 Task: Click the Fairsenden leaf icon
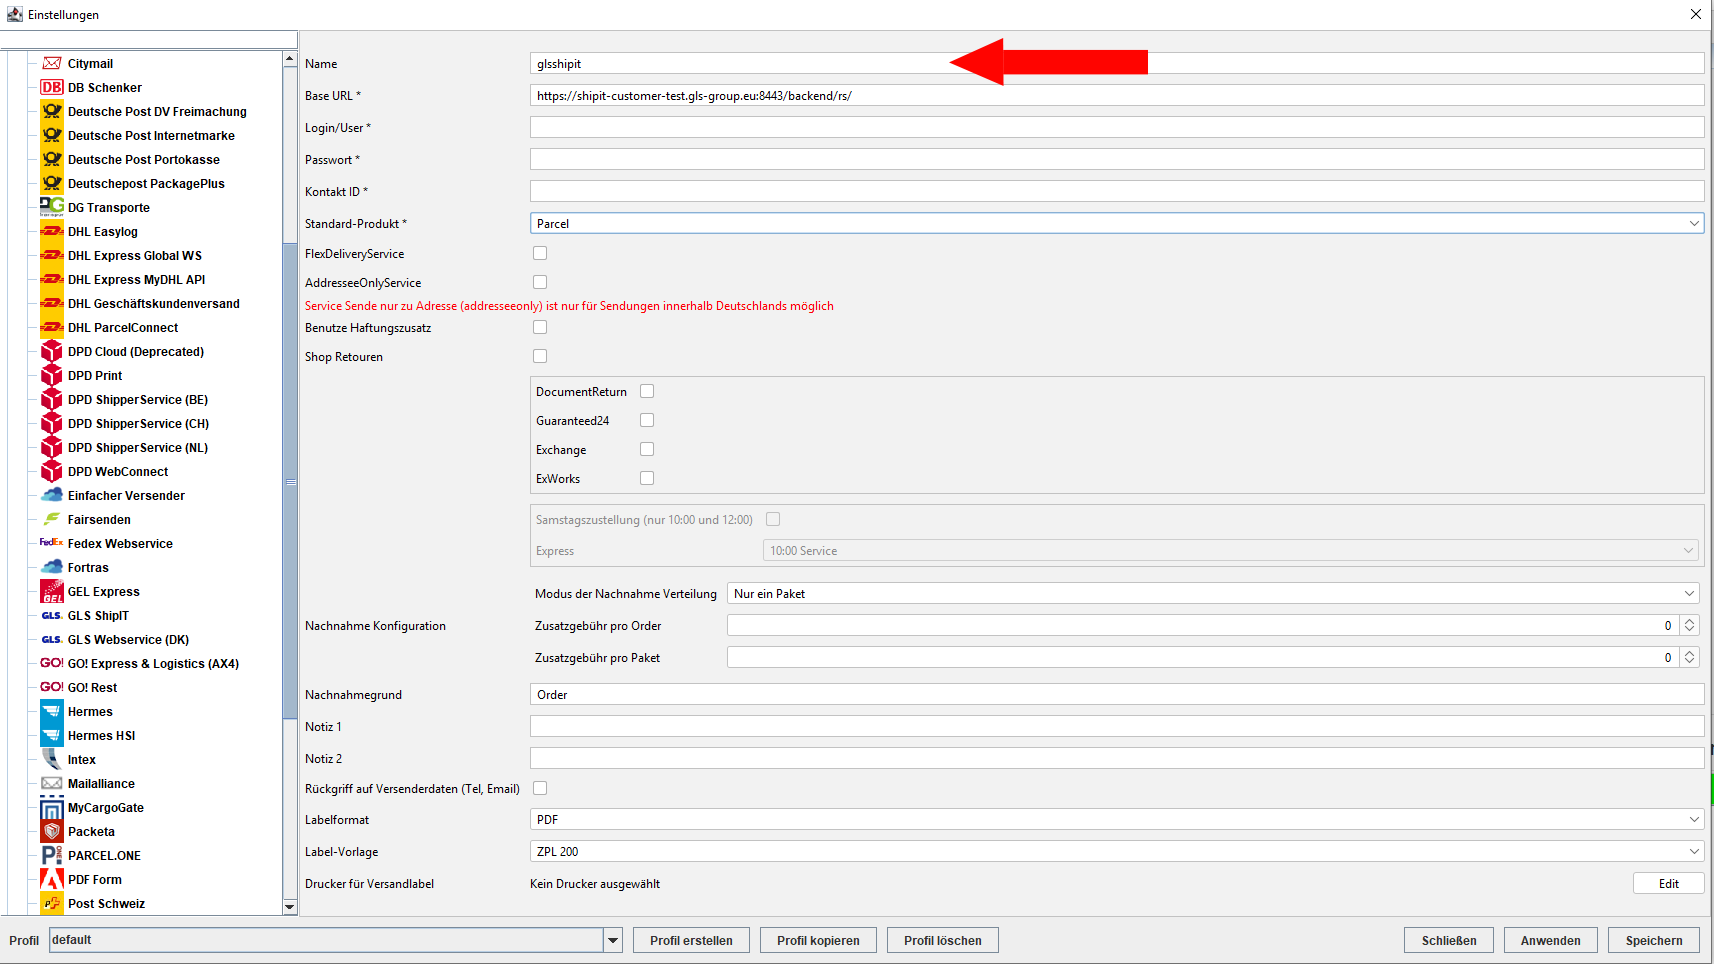pyautogui.click(x=52, y=519)
